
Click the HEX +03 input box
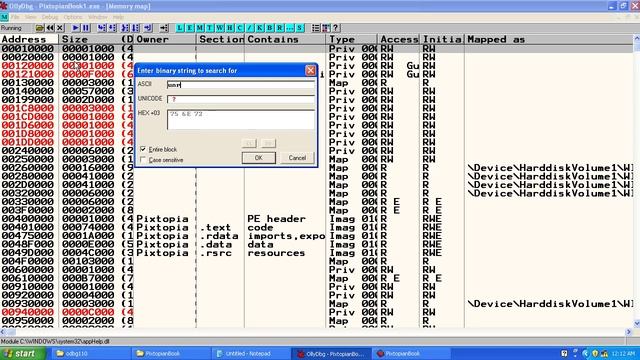pos(241,120)
